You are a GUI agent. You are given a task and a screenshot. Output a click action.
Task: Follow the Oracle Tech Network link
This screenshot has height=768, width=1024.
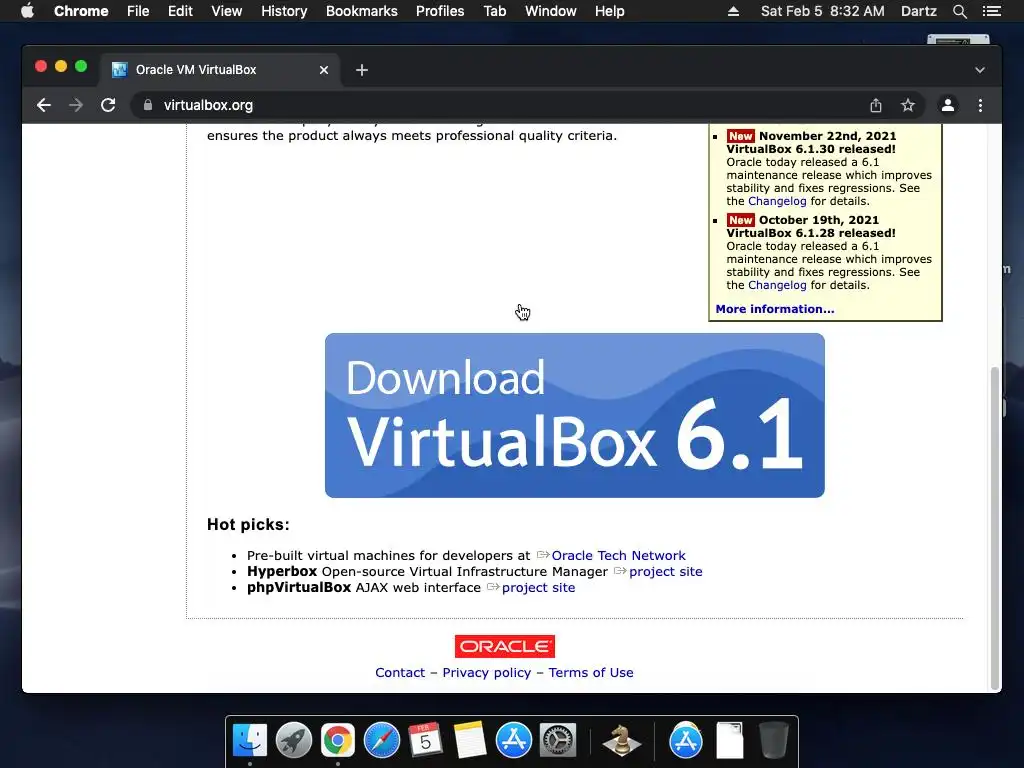coord(618,556)
